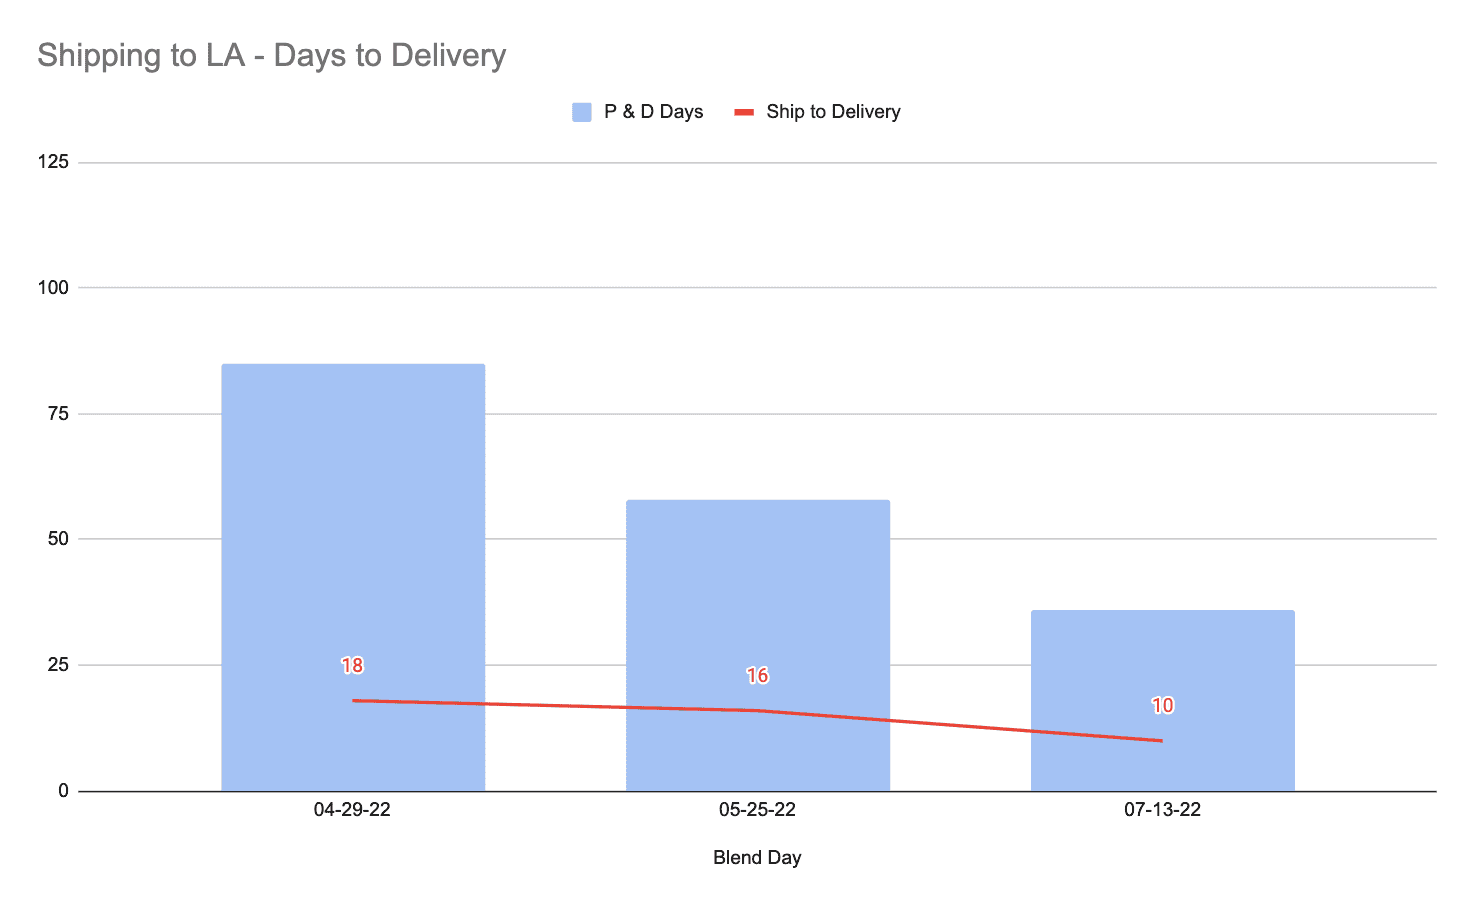The width and height of the screenshot is (1478, 910).
Task: Select the red data label '10'
Action: coord(1162,706)
